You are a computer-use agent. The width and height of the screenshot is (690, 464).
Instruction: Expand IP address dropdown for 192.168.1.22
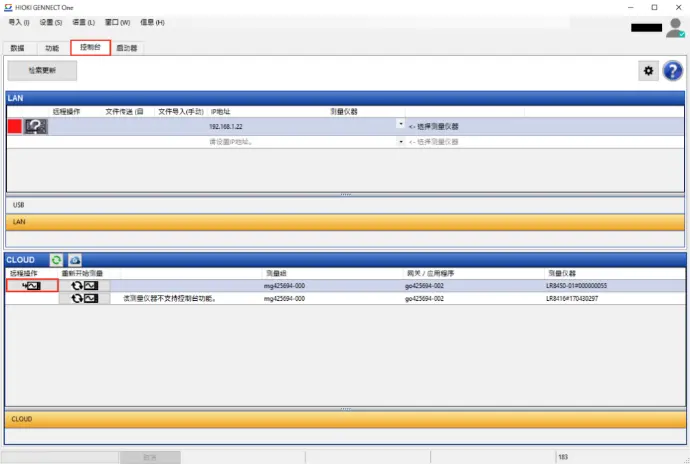tap(400, 127)
